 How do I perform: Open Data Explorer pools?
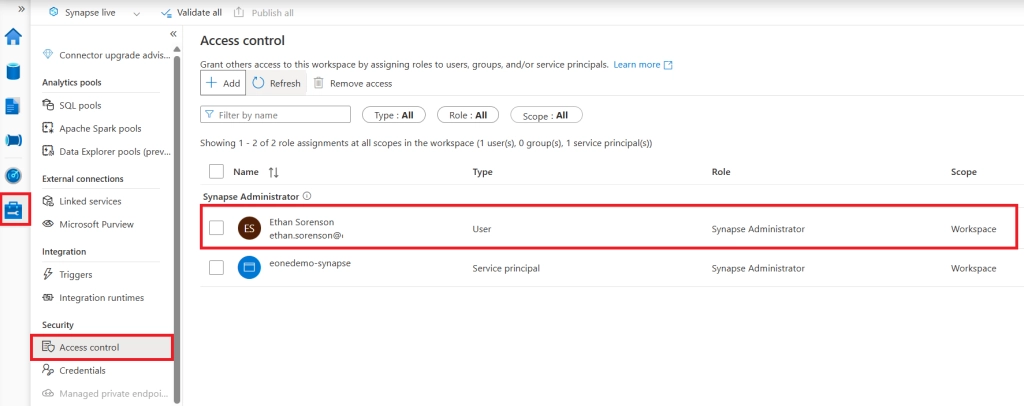pos(105,151)
